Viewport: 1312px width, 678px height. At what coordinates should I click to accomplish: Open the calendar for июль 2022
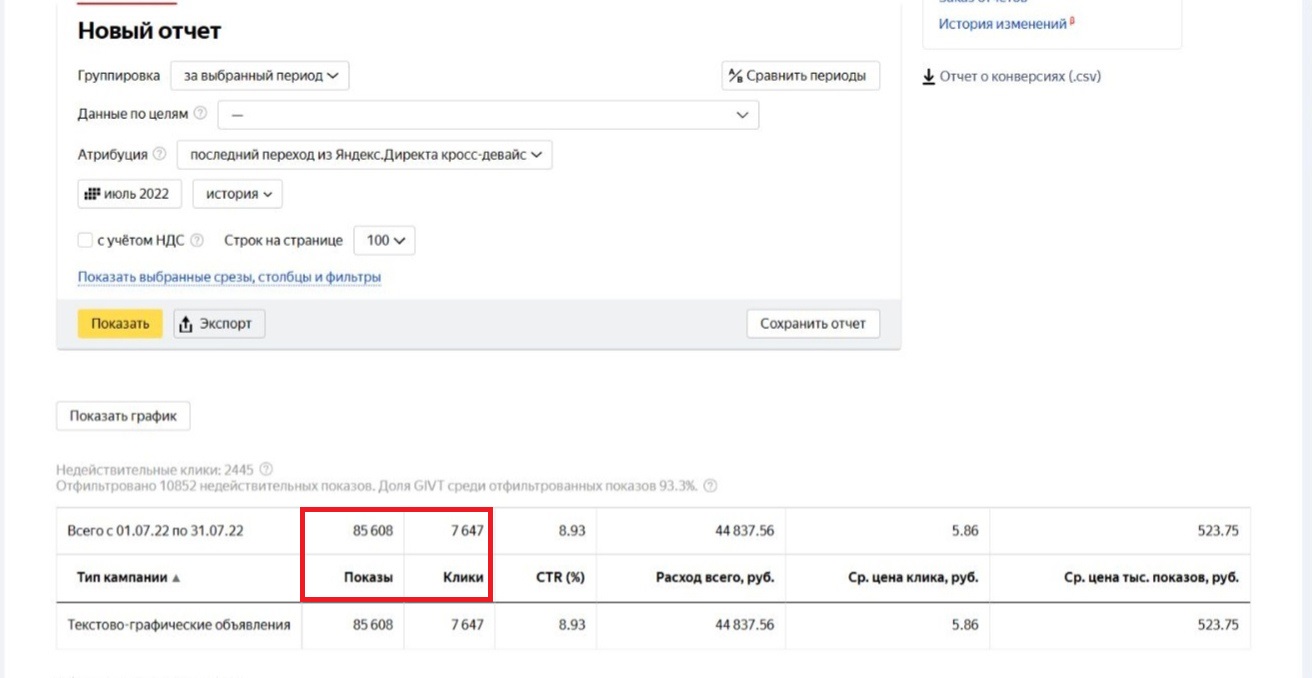click(130, 194)
